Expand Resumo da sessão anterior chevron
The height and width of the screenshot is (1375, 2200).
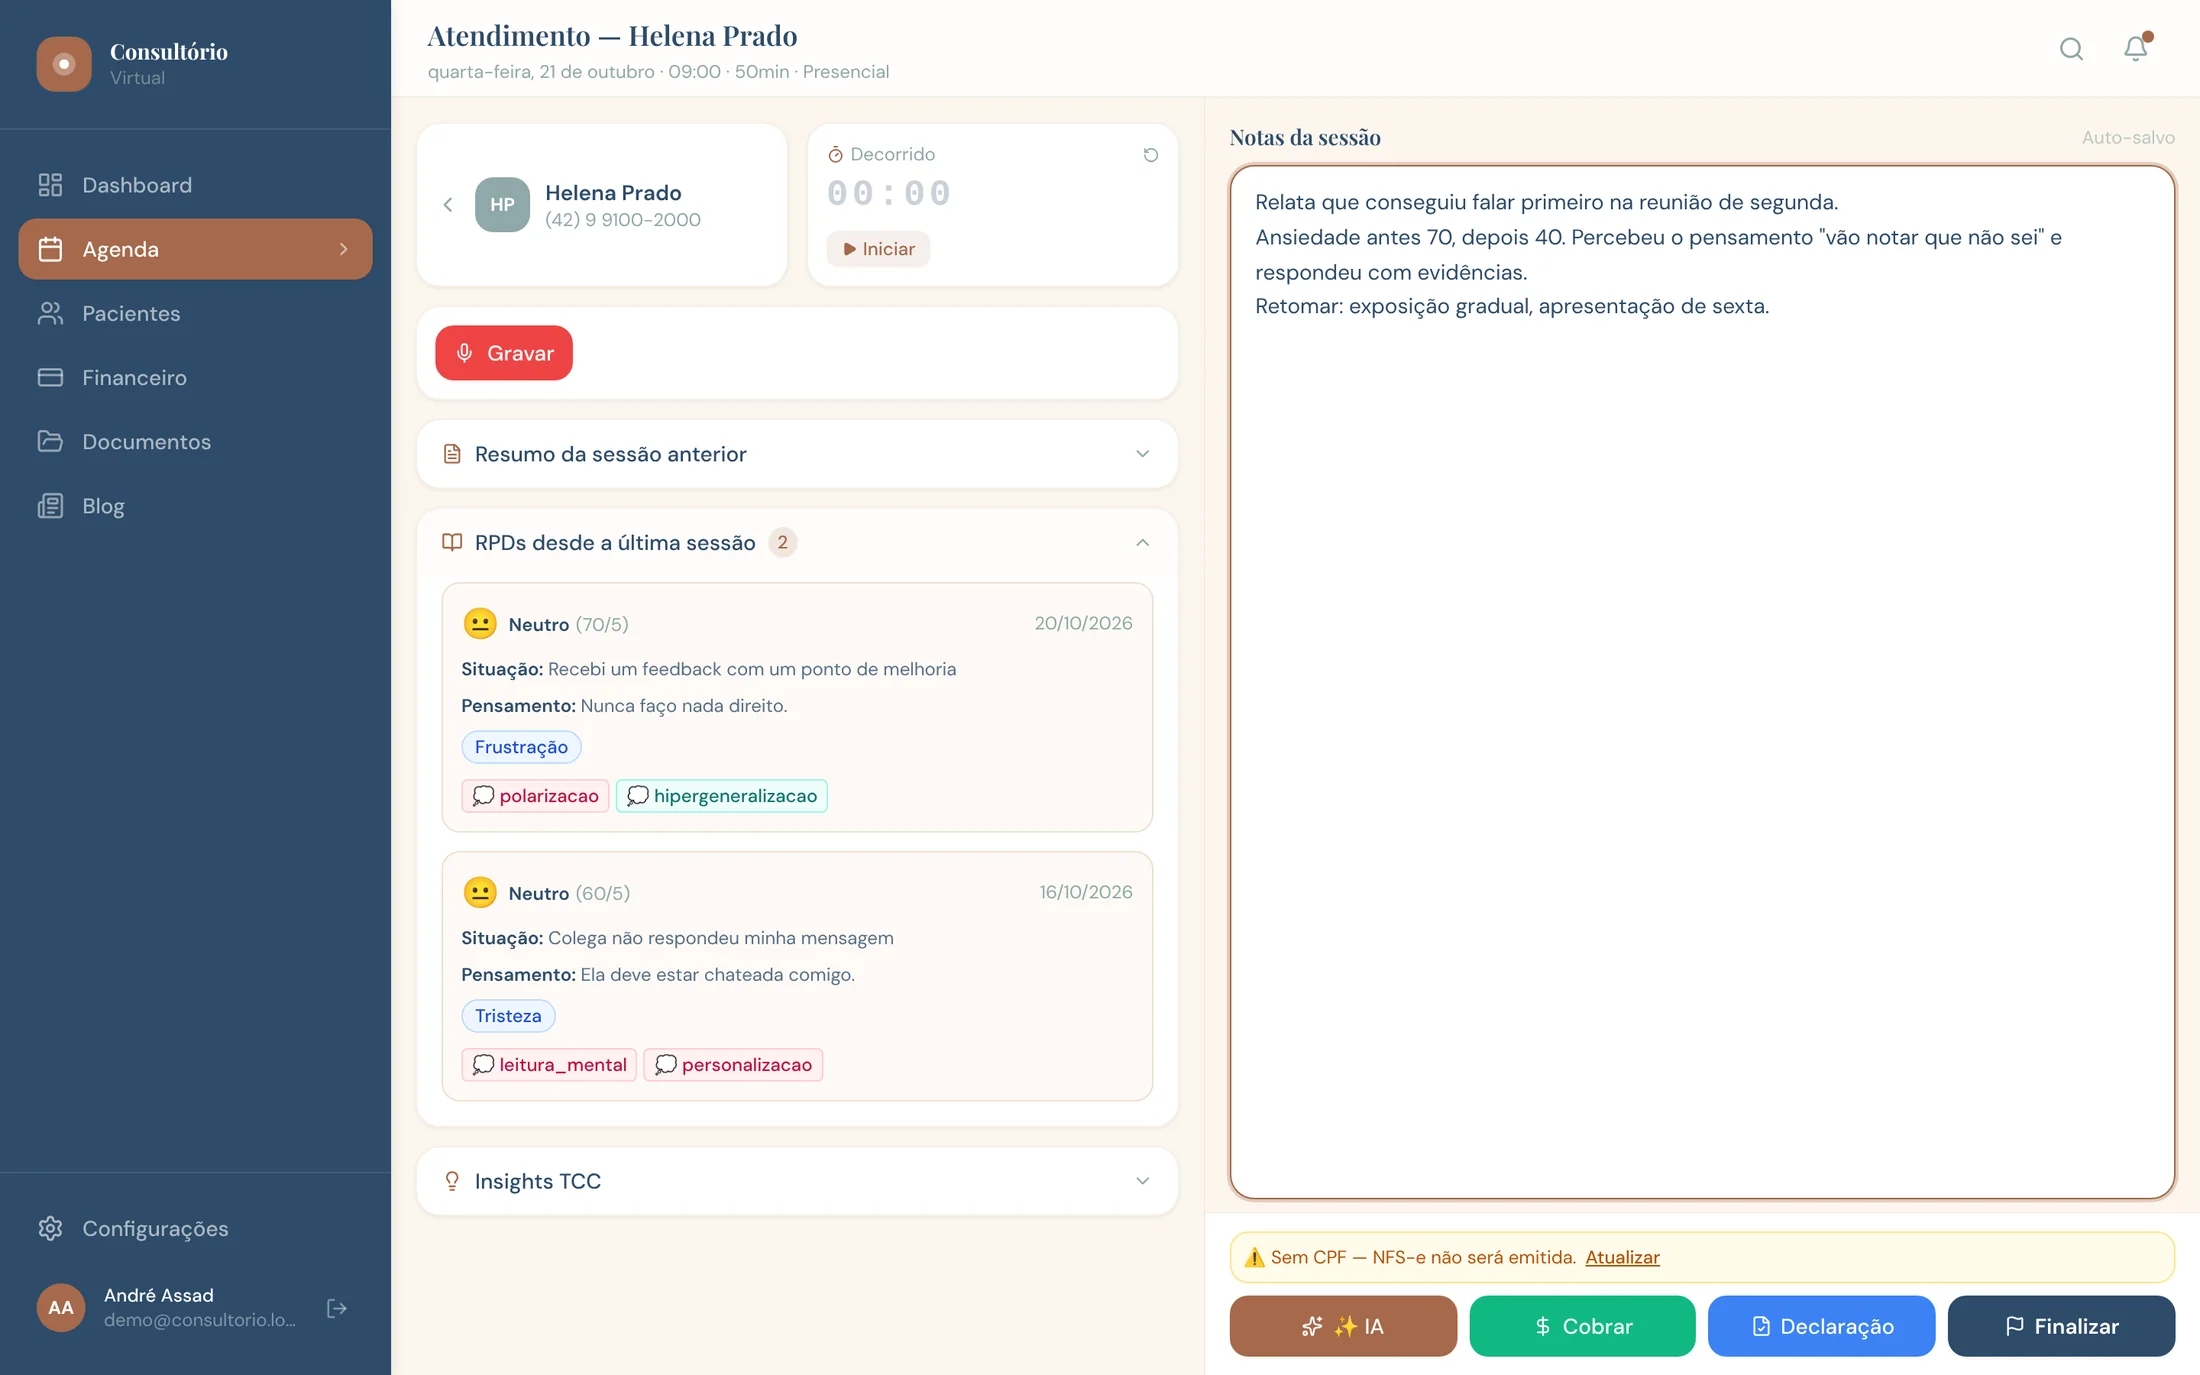1142,454
